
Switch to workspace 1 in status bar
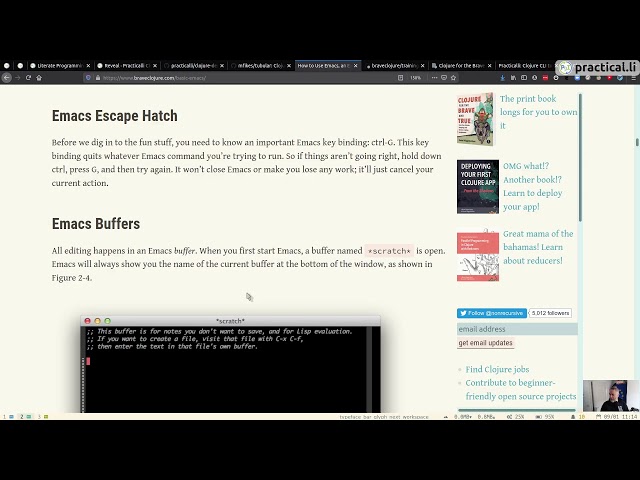pyautogui.click(x=8, y=417)
